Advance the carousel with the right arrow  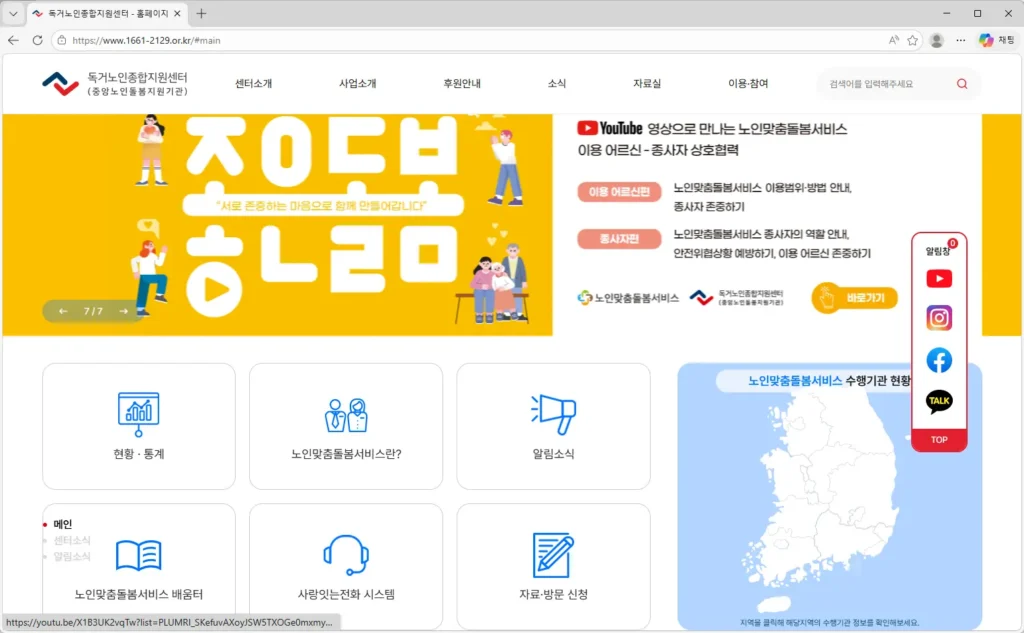click(126, 311)
